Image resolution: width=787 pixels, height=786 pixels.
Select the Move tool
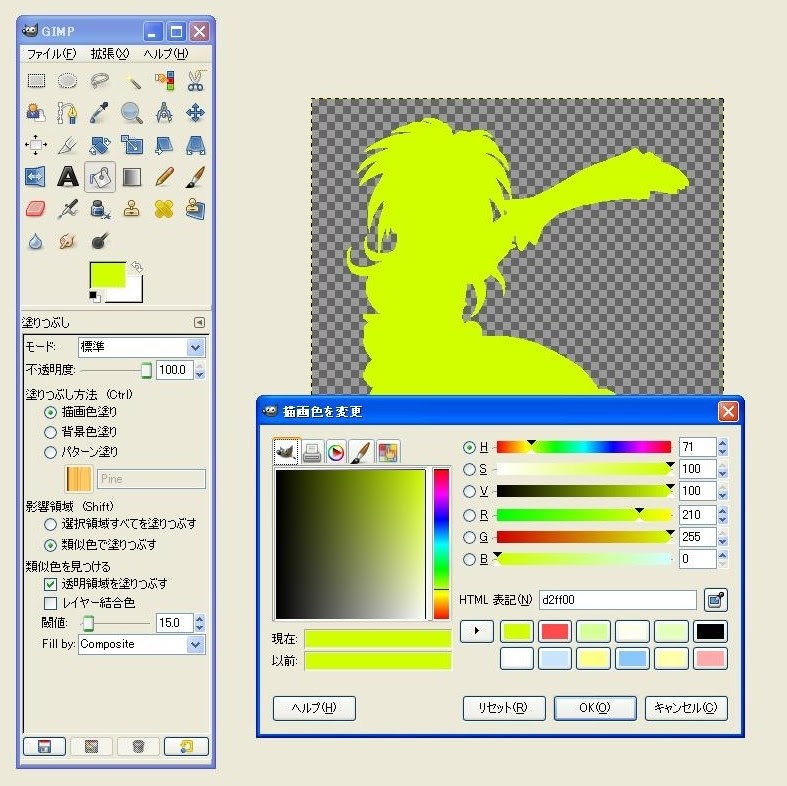[x=196, y=113]
